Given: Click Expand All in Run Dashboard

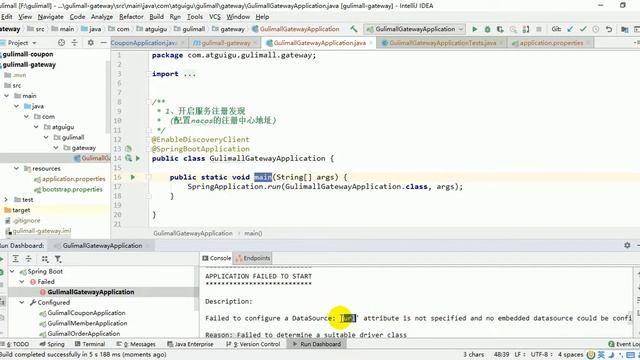Looking at the screenshot, I should pos(16,259).
